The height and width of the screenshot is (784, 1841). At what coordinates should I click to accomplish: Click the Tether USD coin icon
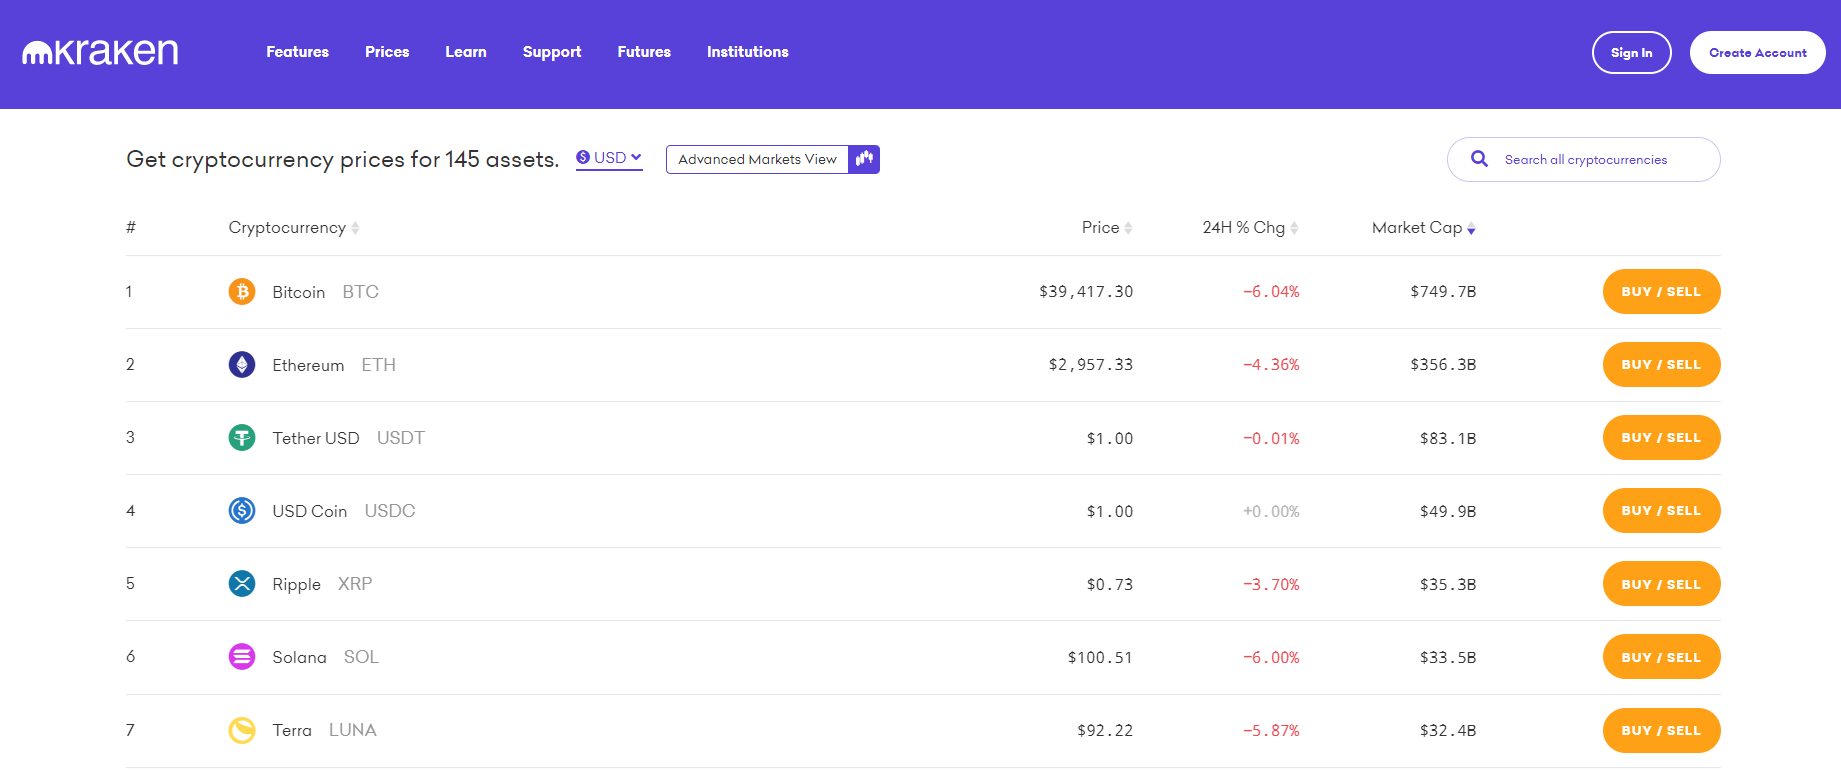pyautogui.click(x=242, y=437)
